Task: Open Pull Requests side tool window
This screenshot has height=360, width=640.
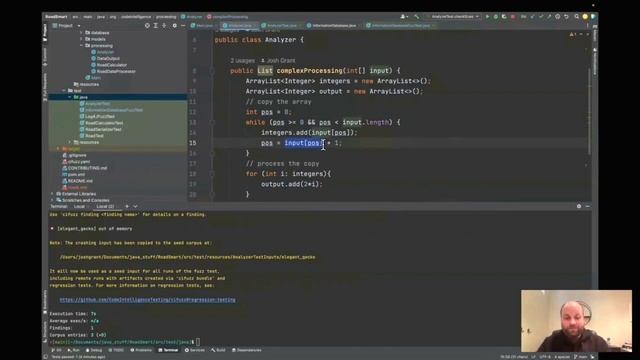Action: (x=45, y=87)
